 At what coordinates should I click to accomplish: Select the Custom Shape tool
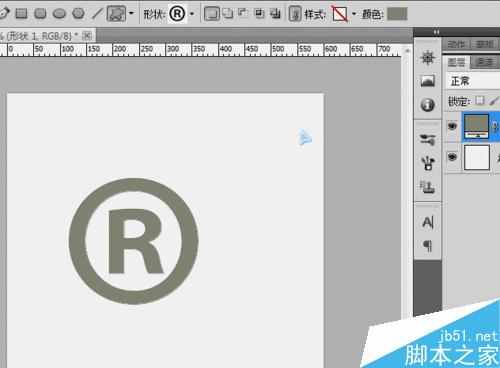pyautogui.click(x=116, y=14)
